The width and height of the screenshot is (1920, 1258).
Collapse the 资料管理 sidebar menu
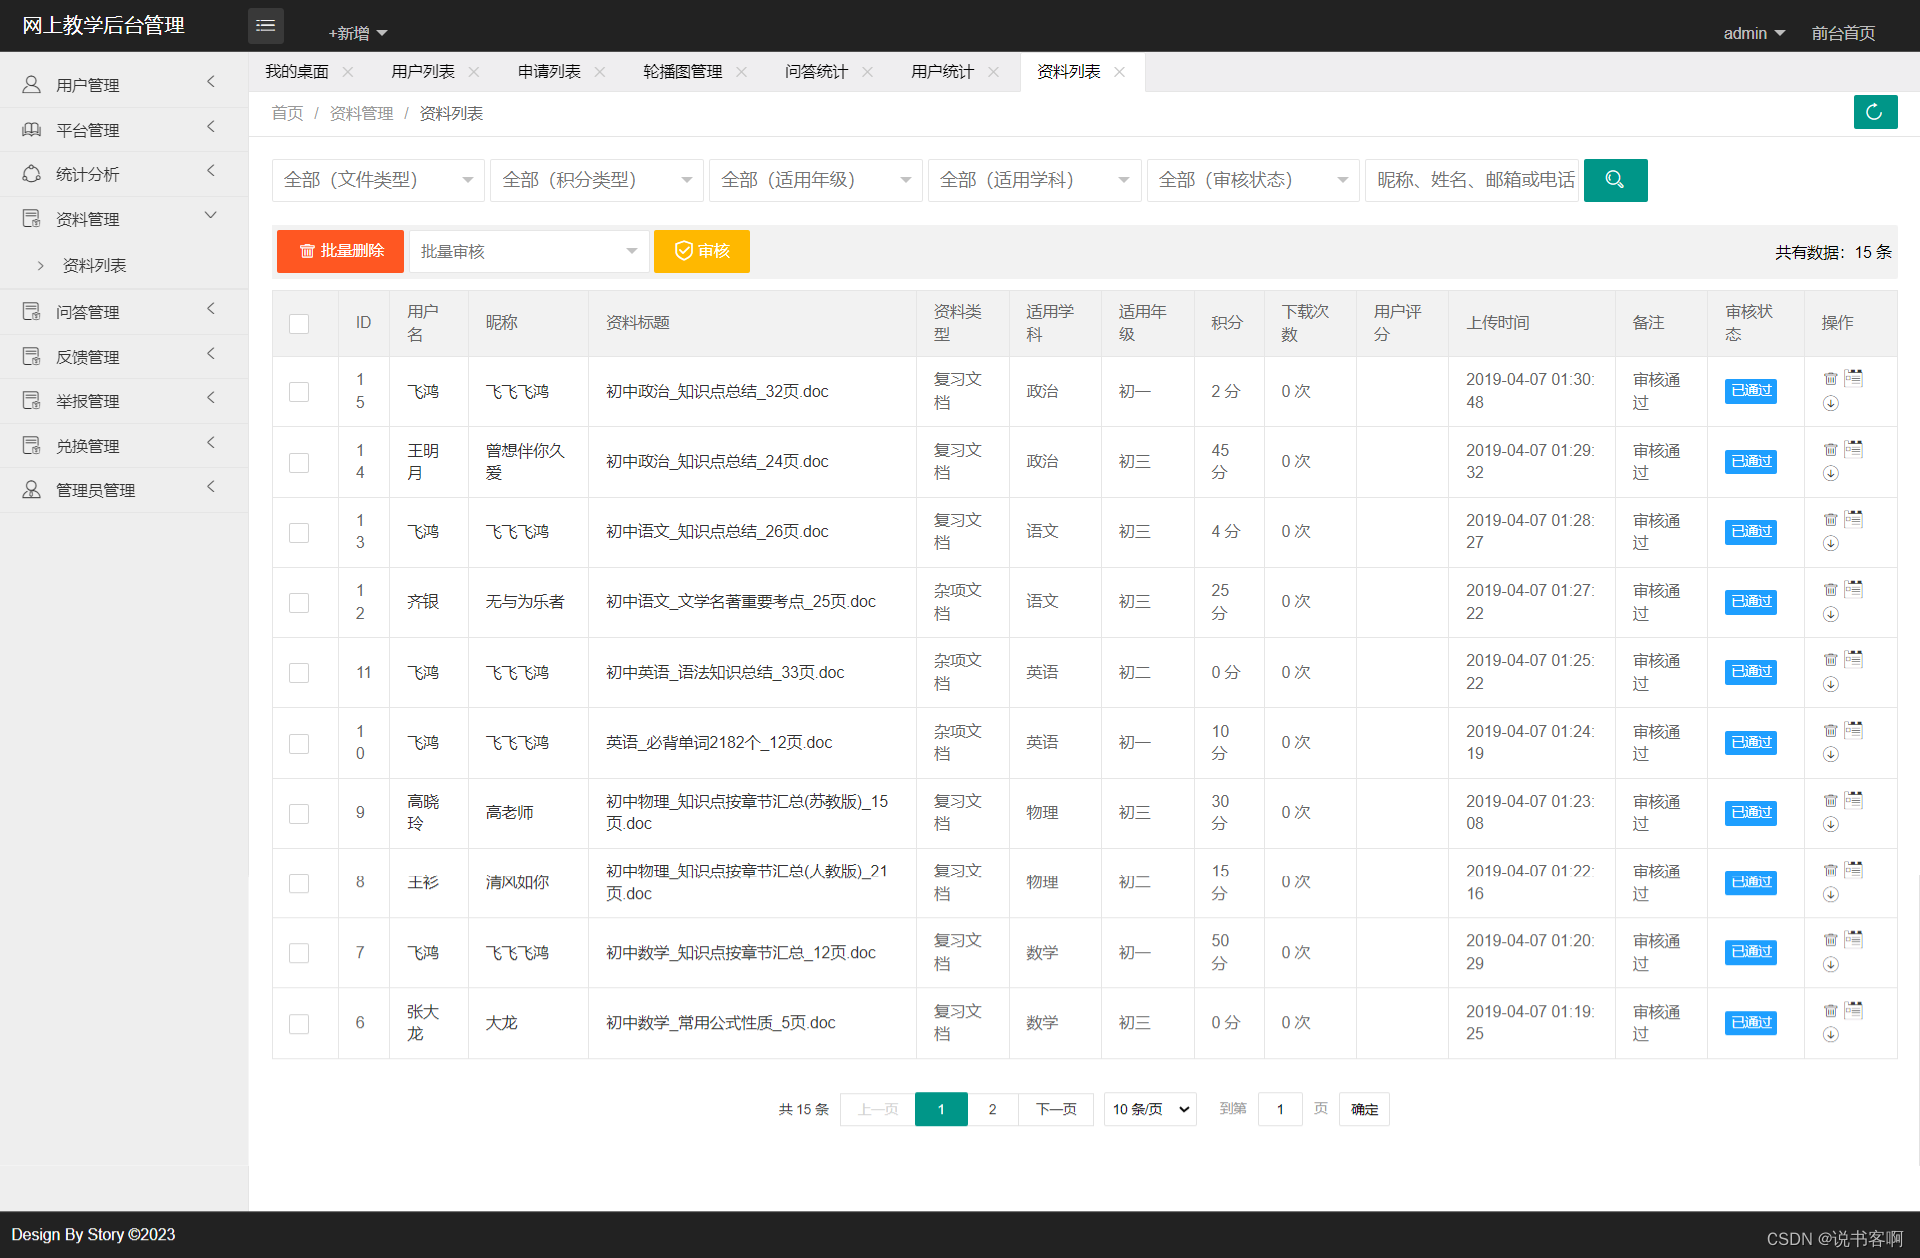(x=124, y=219)
